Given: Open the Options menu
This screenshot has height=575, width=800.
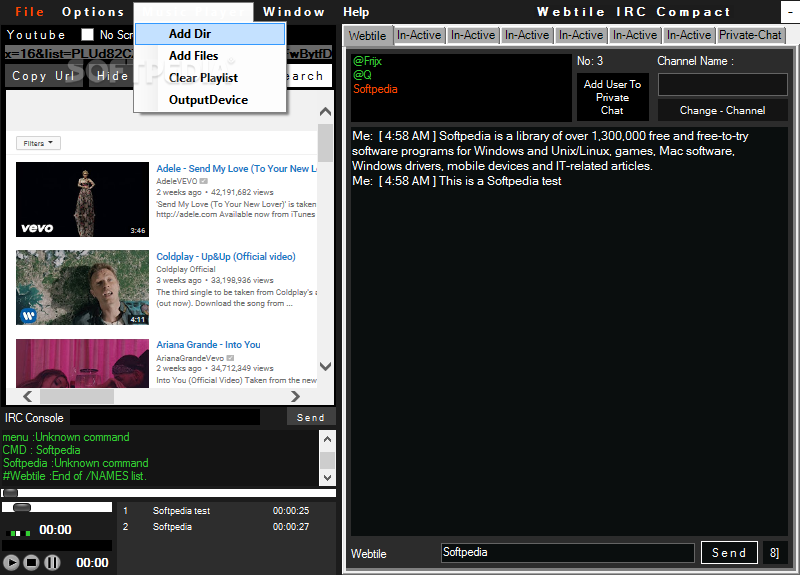Looking at the screenshot, I should [x=93, y=11].
